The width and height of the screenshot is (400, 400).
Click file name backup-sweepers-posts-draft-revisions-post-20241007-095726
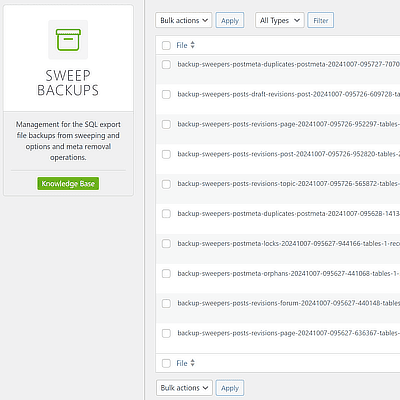[289, 94]
